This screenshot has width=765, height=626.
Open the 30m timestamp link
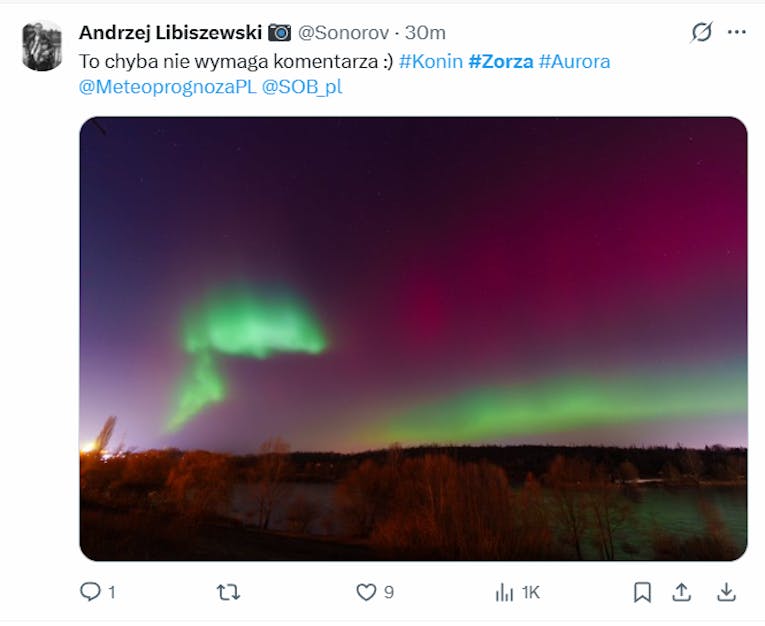click(x=425, y=33)
